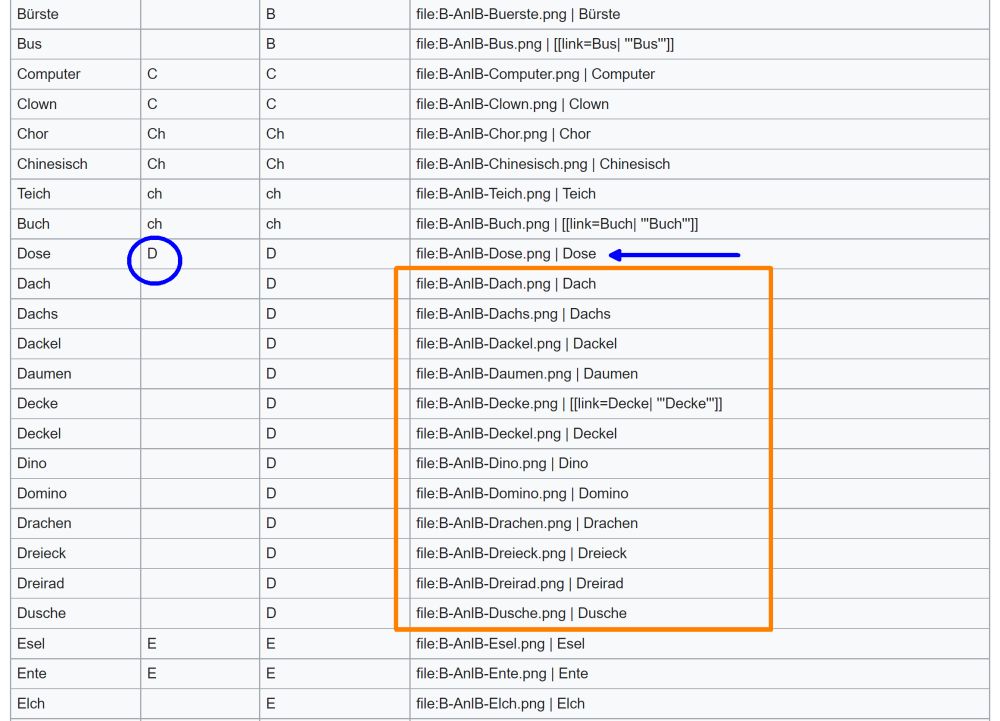The width and height of the screenshot is (1000, 721).
Task: Select the file:B-AnlB-Bus.png cell
Action: [x=545, y=44]
